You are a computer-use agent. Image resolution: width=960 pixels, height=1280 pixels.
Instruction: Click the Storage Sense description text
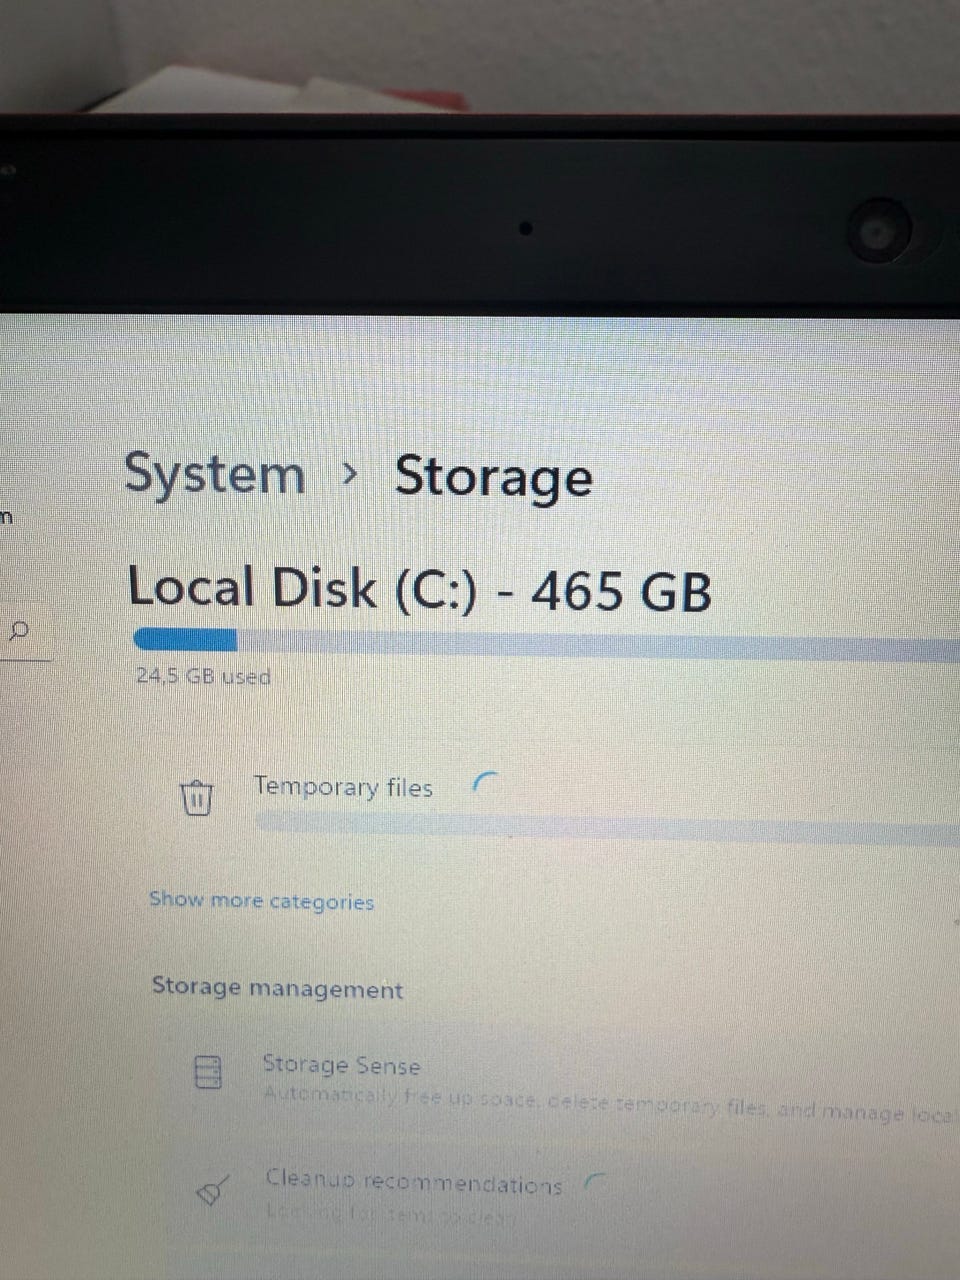(611, 1106)
